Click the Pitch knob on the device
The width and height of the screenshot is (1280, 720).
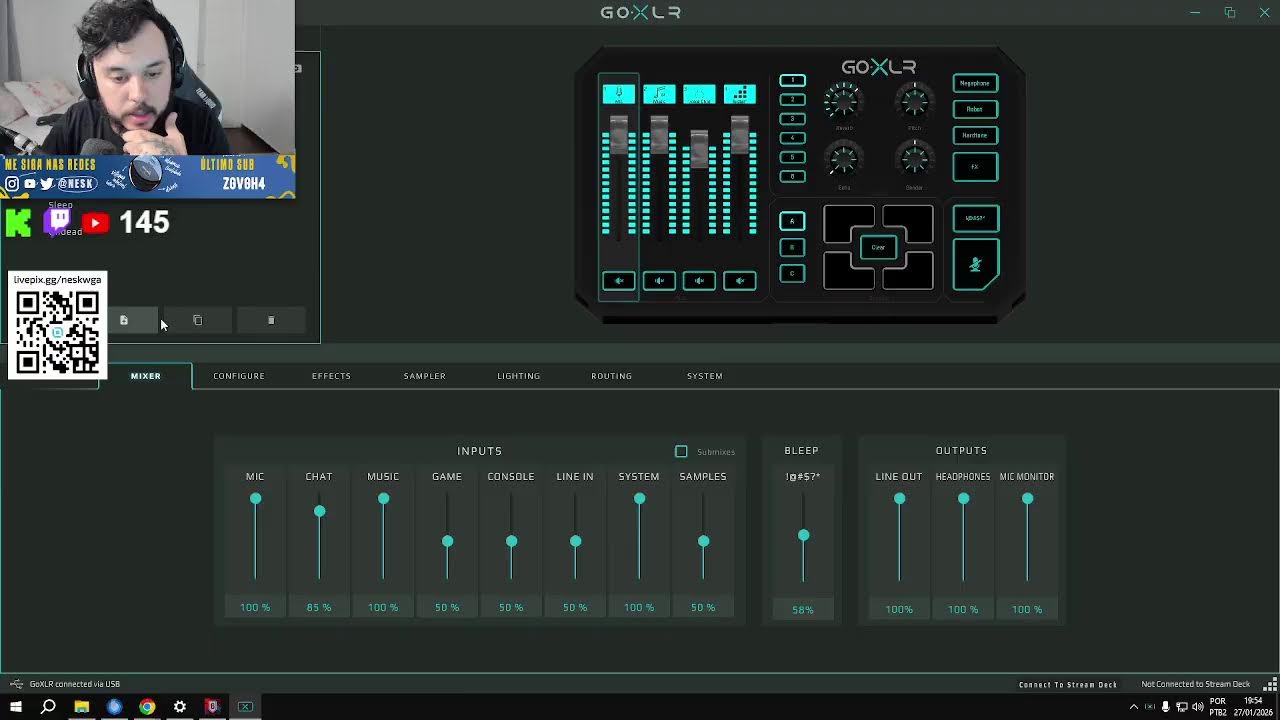click(914, 100)
